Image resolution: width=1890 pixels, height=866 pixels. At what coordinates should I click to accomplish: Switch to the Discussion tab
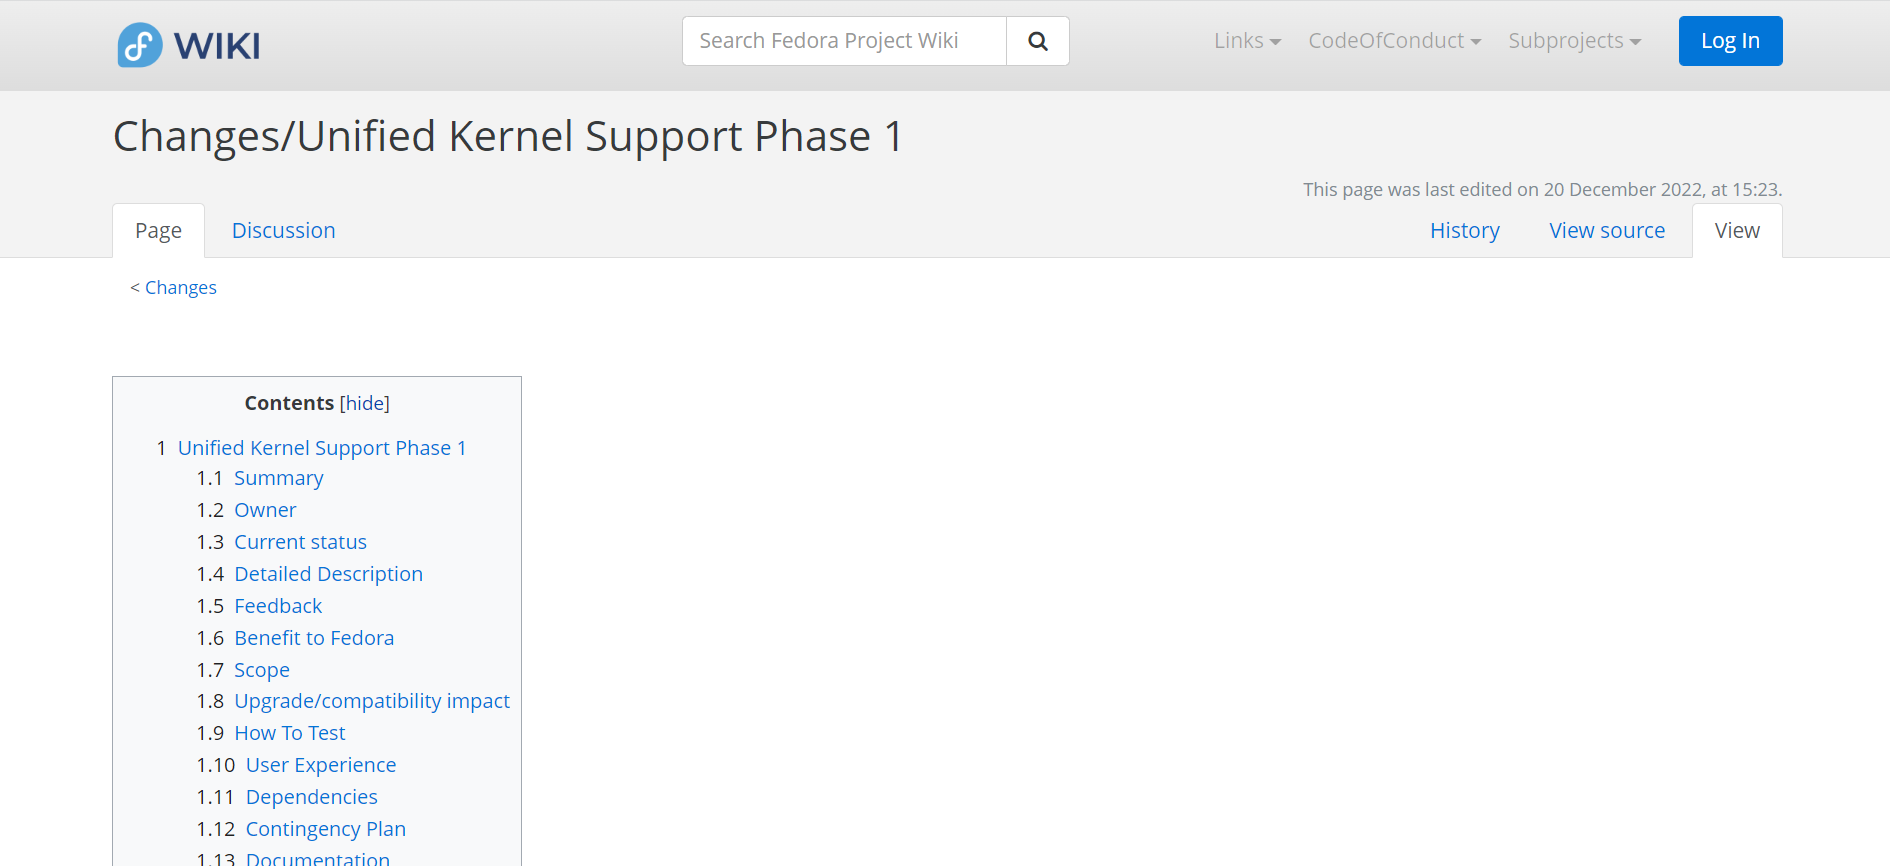click(283, 231)
